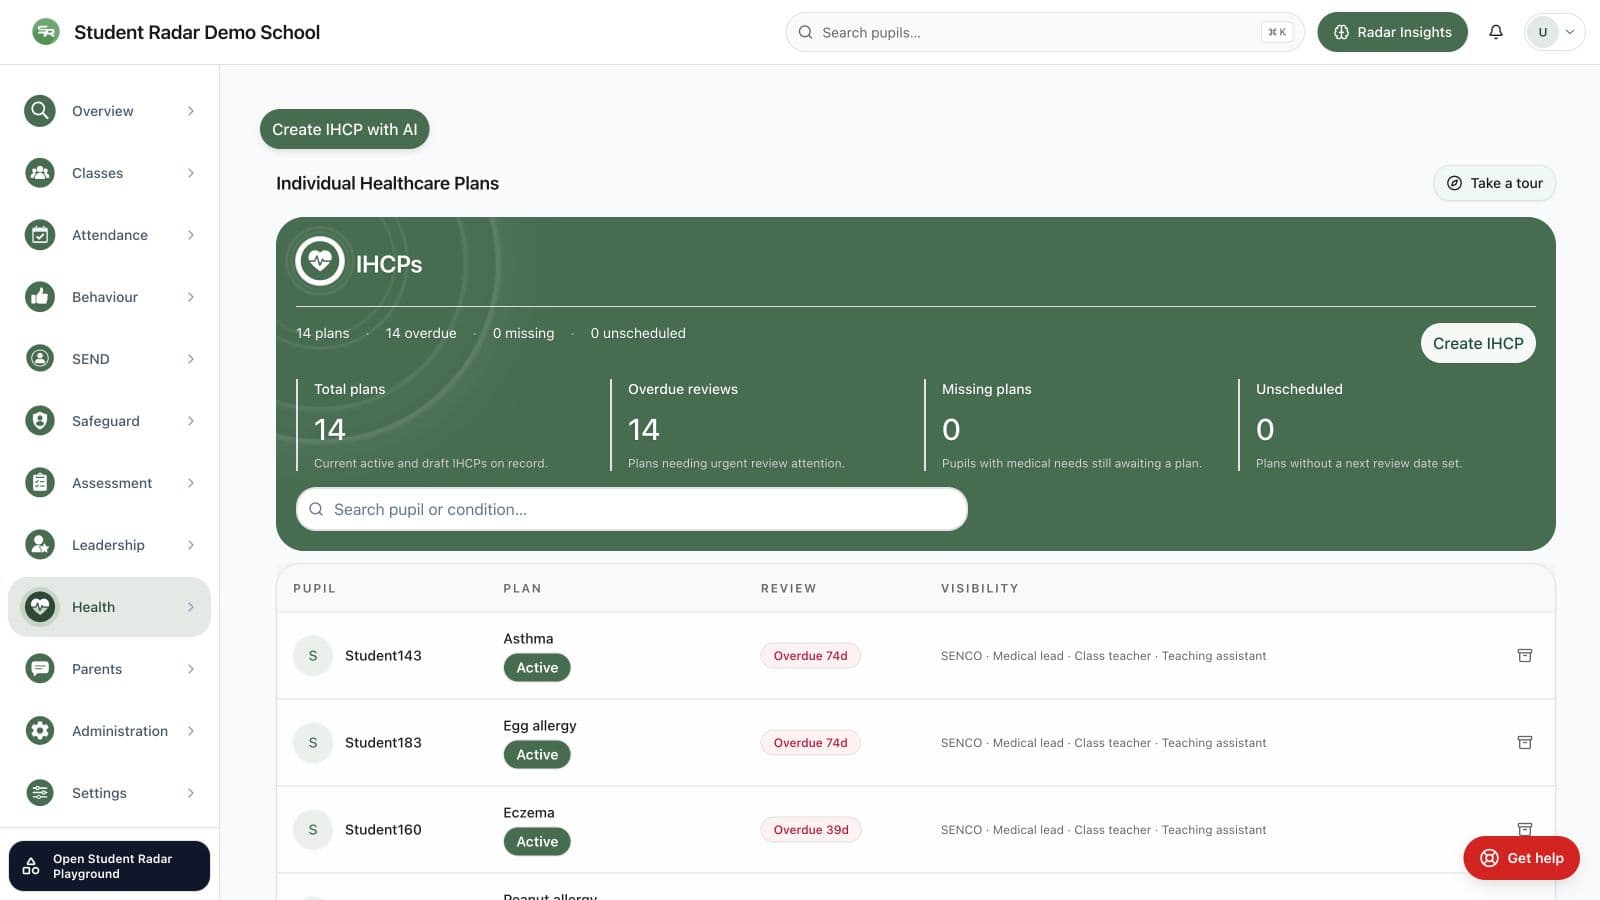Focus the Search pupil or condition field
This screenshot has width=1600, height=900.
(632, 509)
